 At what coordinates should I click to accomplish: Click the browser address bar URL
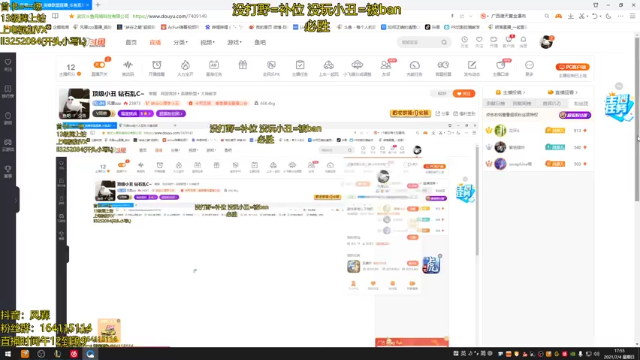(x=170, y=16)
